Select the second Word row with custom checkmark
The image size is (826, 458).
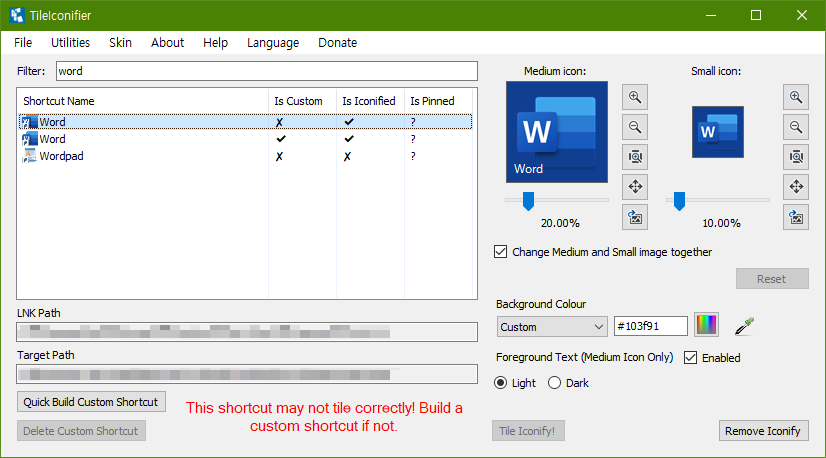point(245,139)
